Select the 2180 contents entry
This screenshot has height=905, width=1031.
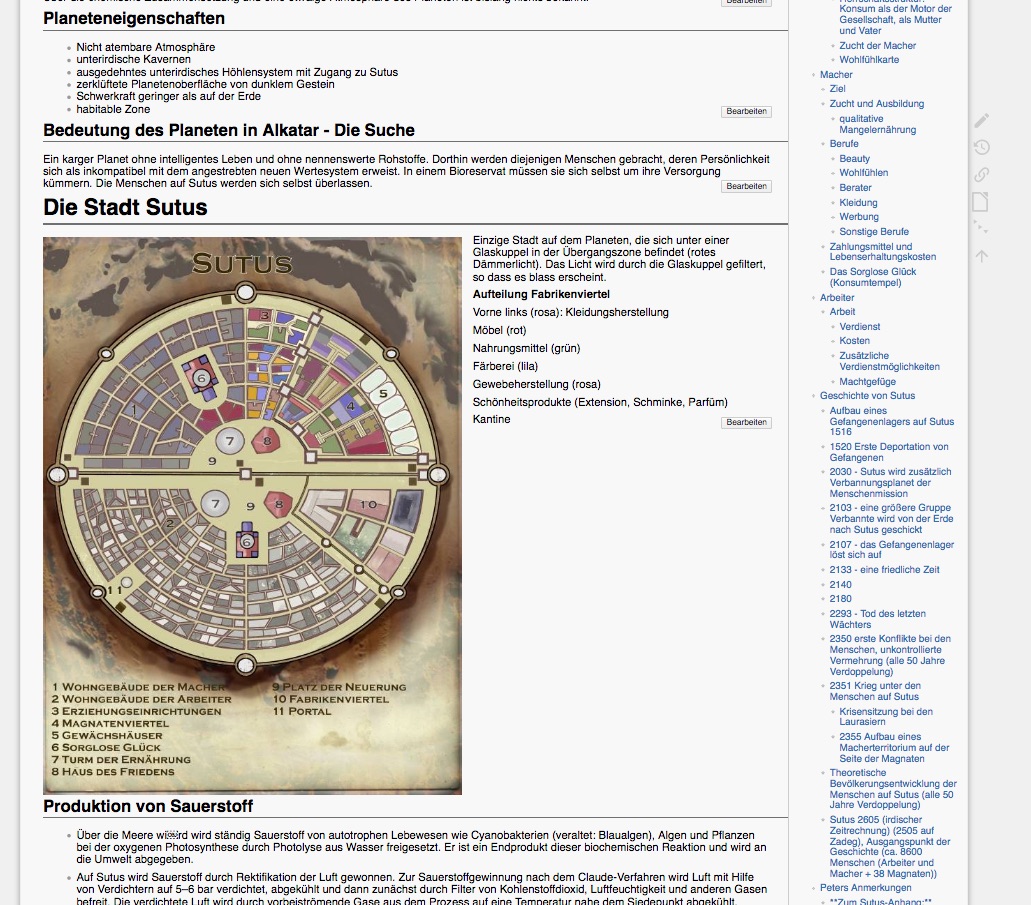coord(840,599)
